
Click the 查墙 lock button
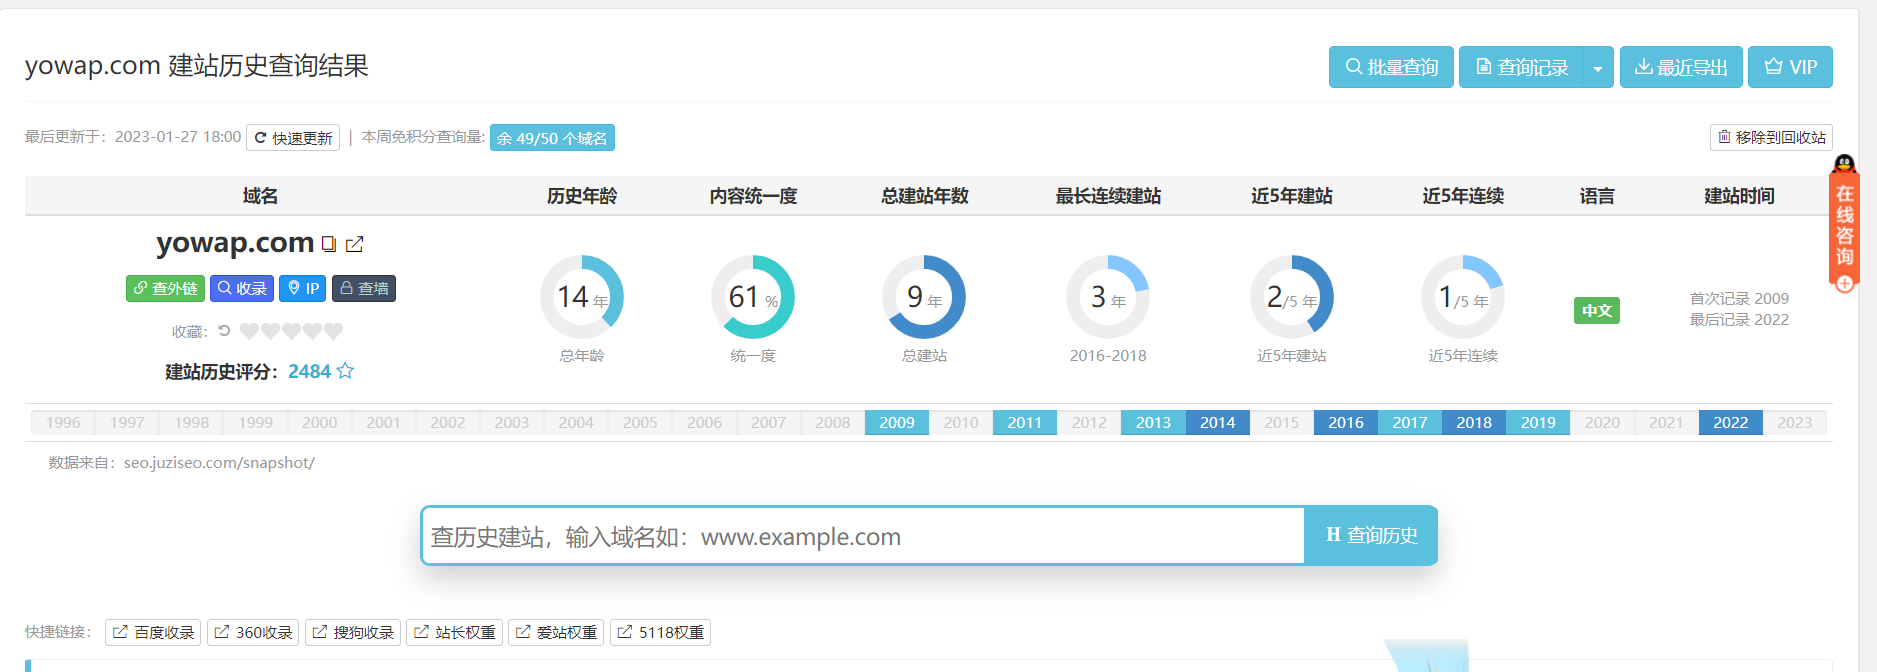364,288
